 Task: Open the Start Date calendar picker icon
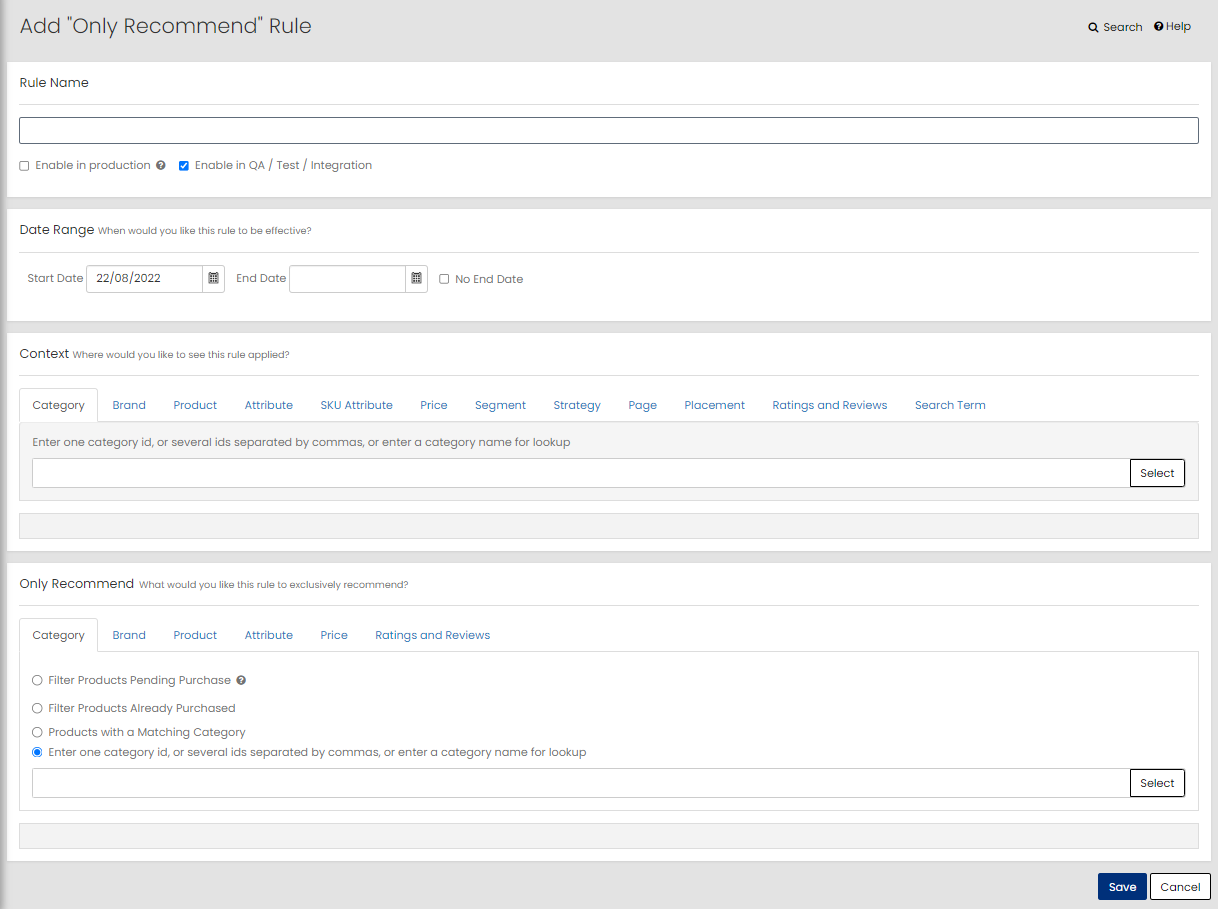pyautogui.click(x=213, y=279)
